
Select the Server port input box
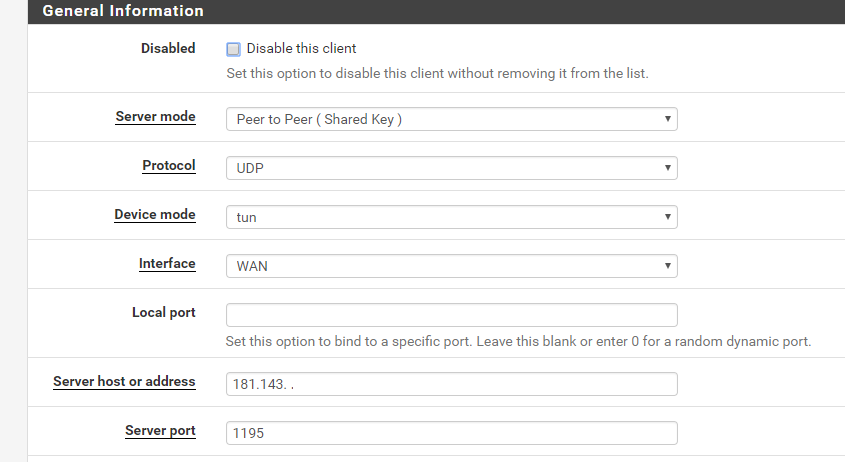[x=451, y=433]
